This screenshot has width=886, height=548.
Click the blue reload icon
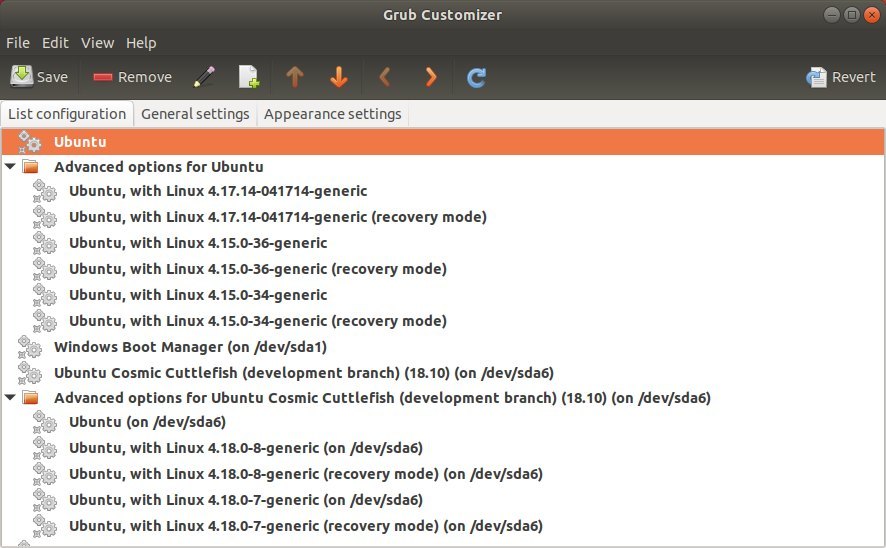point(476,77)
